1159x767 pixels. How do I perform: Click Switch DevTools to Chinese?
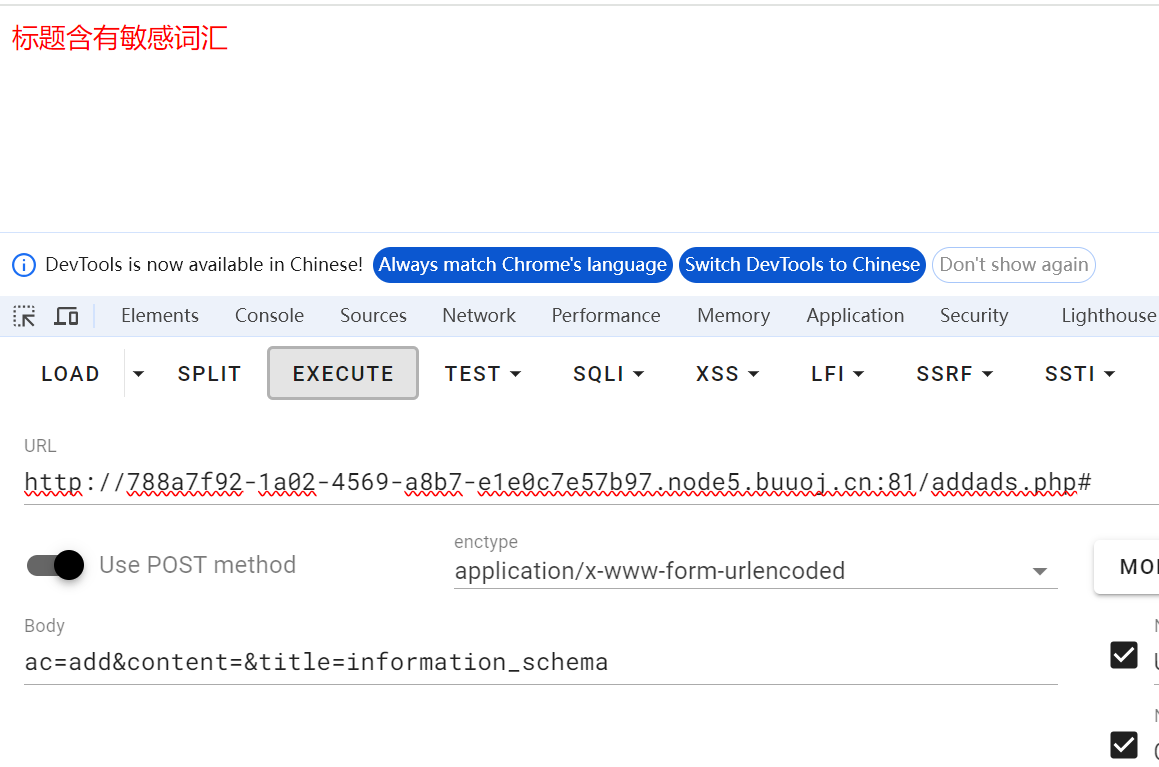(802, 265)
